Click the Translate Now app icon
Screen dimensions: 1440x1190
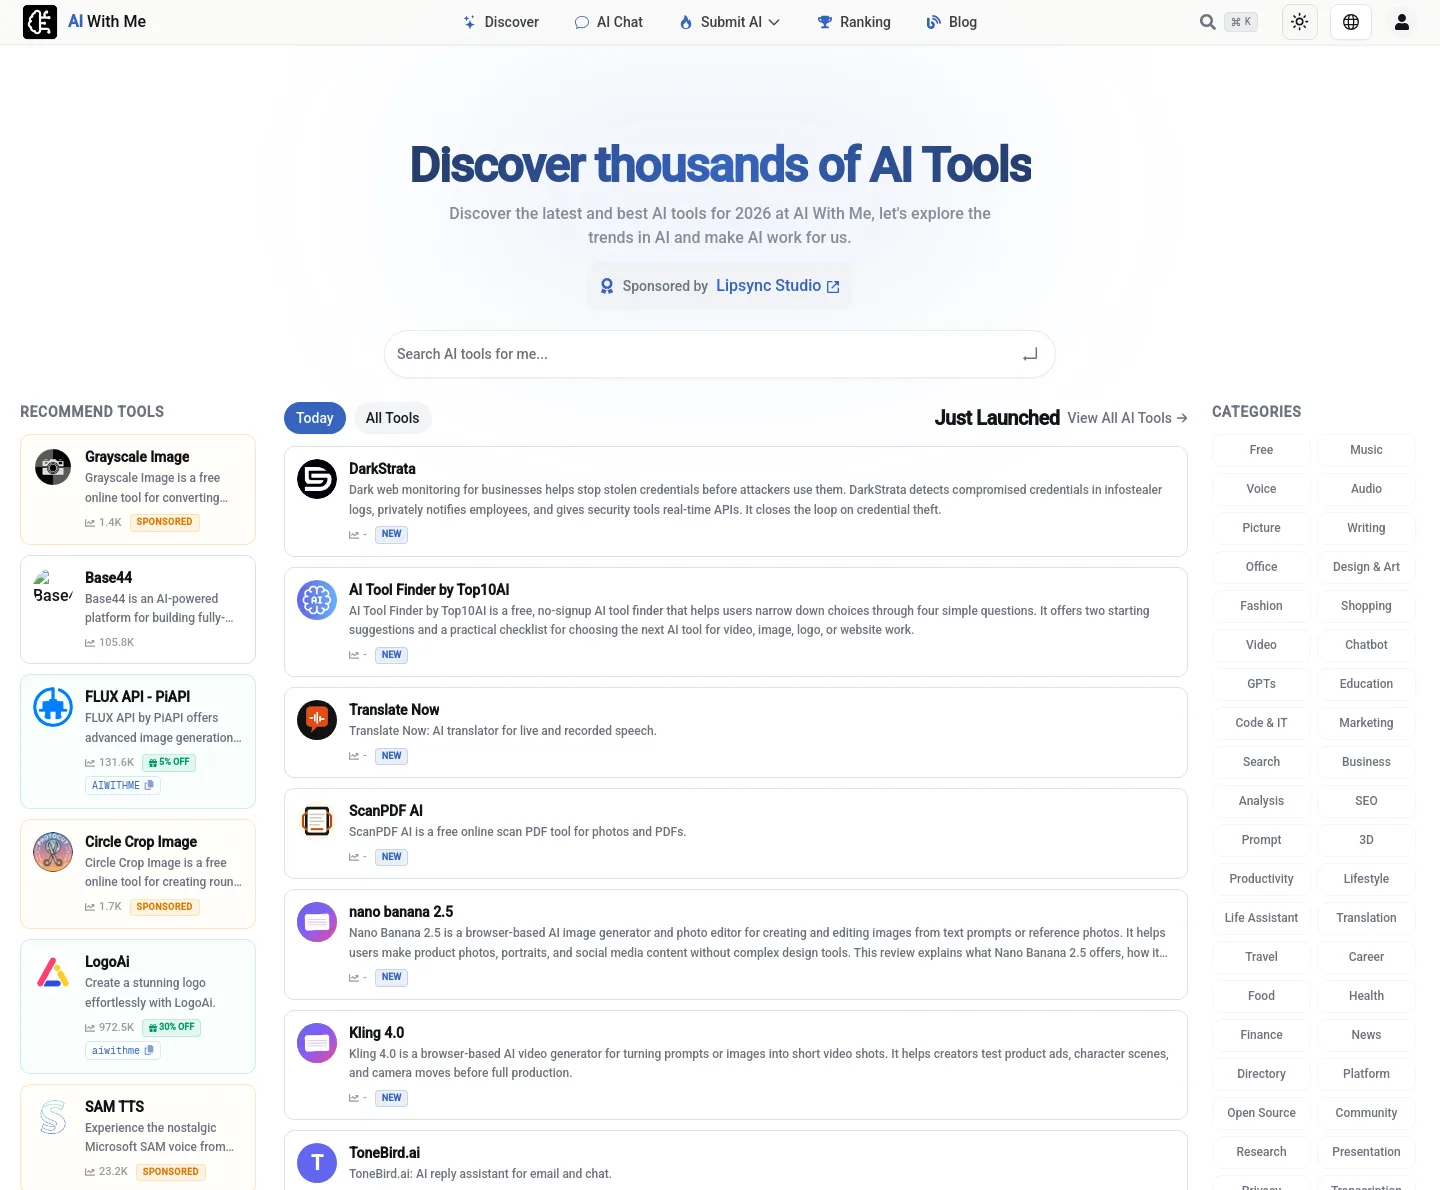[317, 720]
